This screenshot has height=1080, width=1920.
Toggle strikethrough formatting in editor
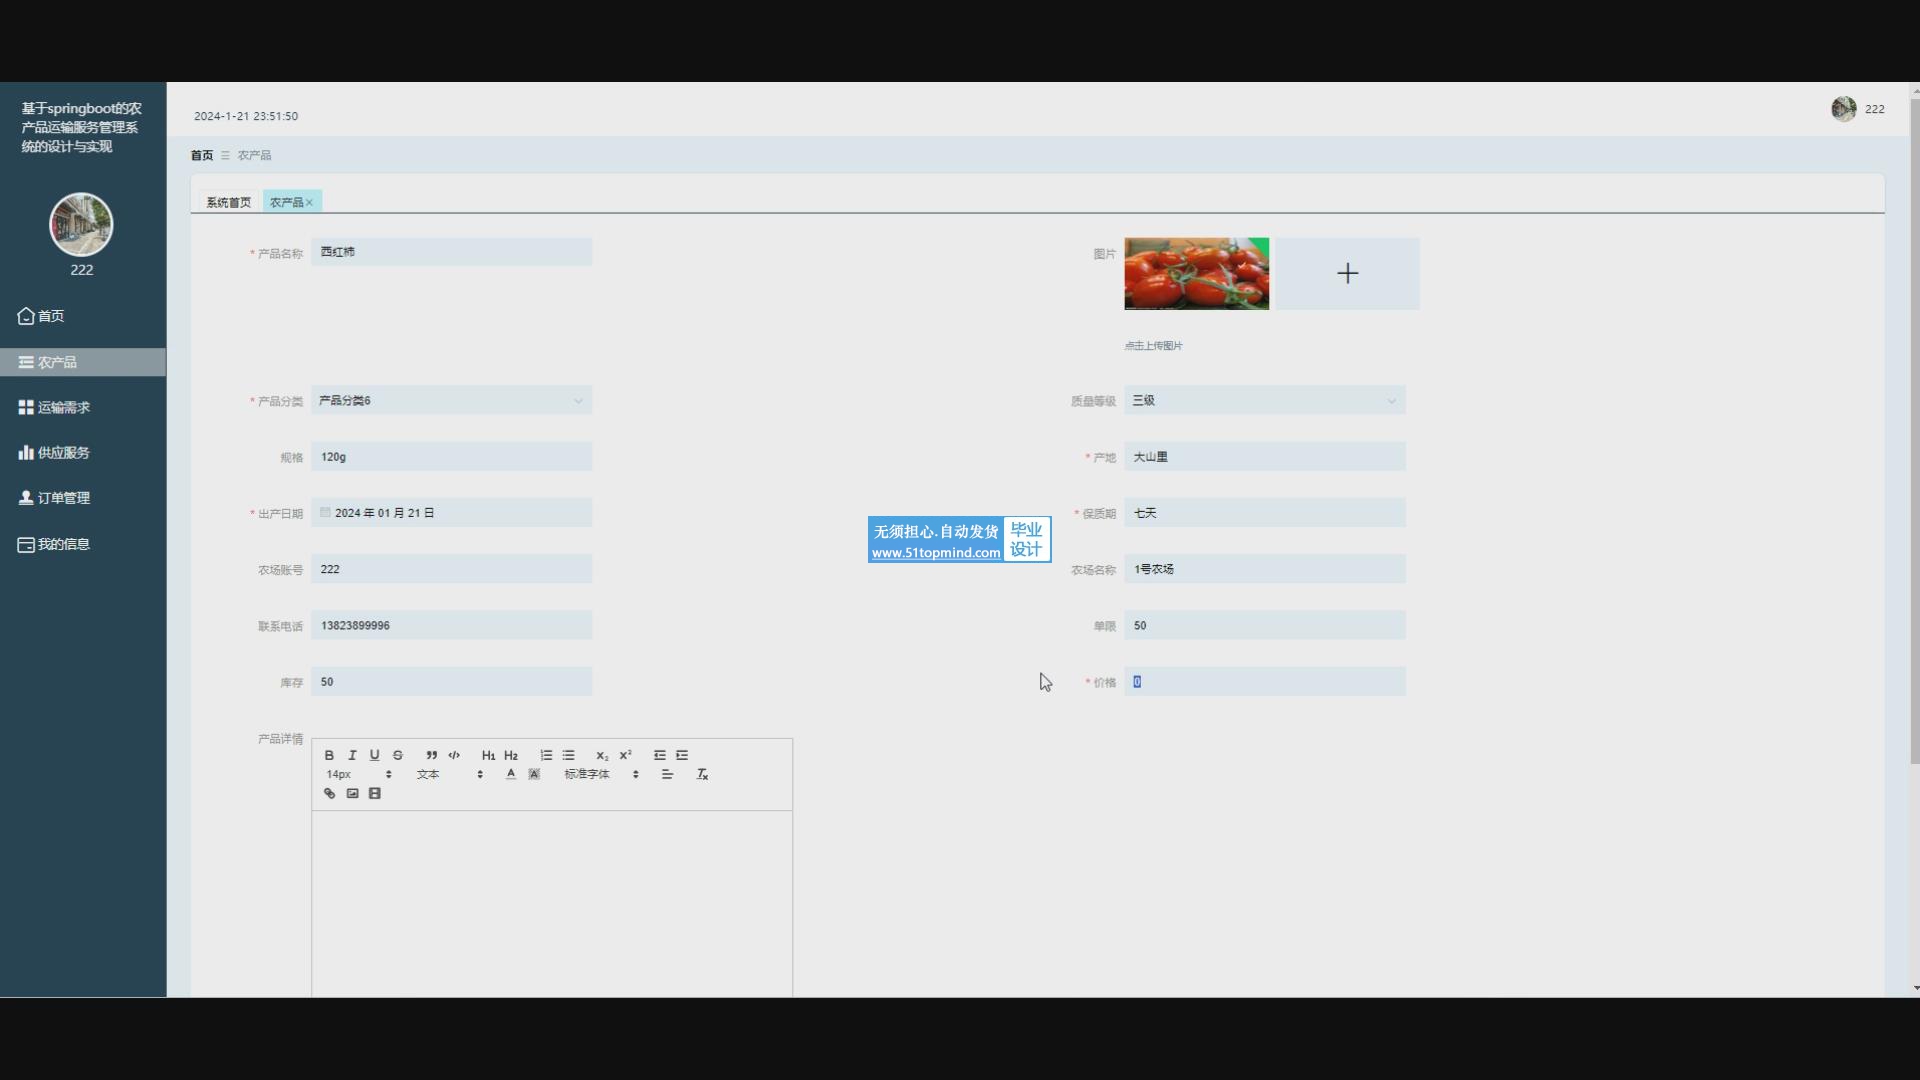(398, 755)
